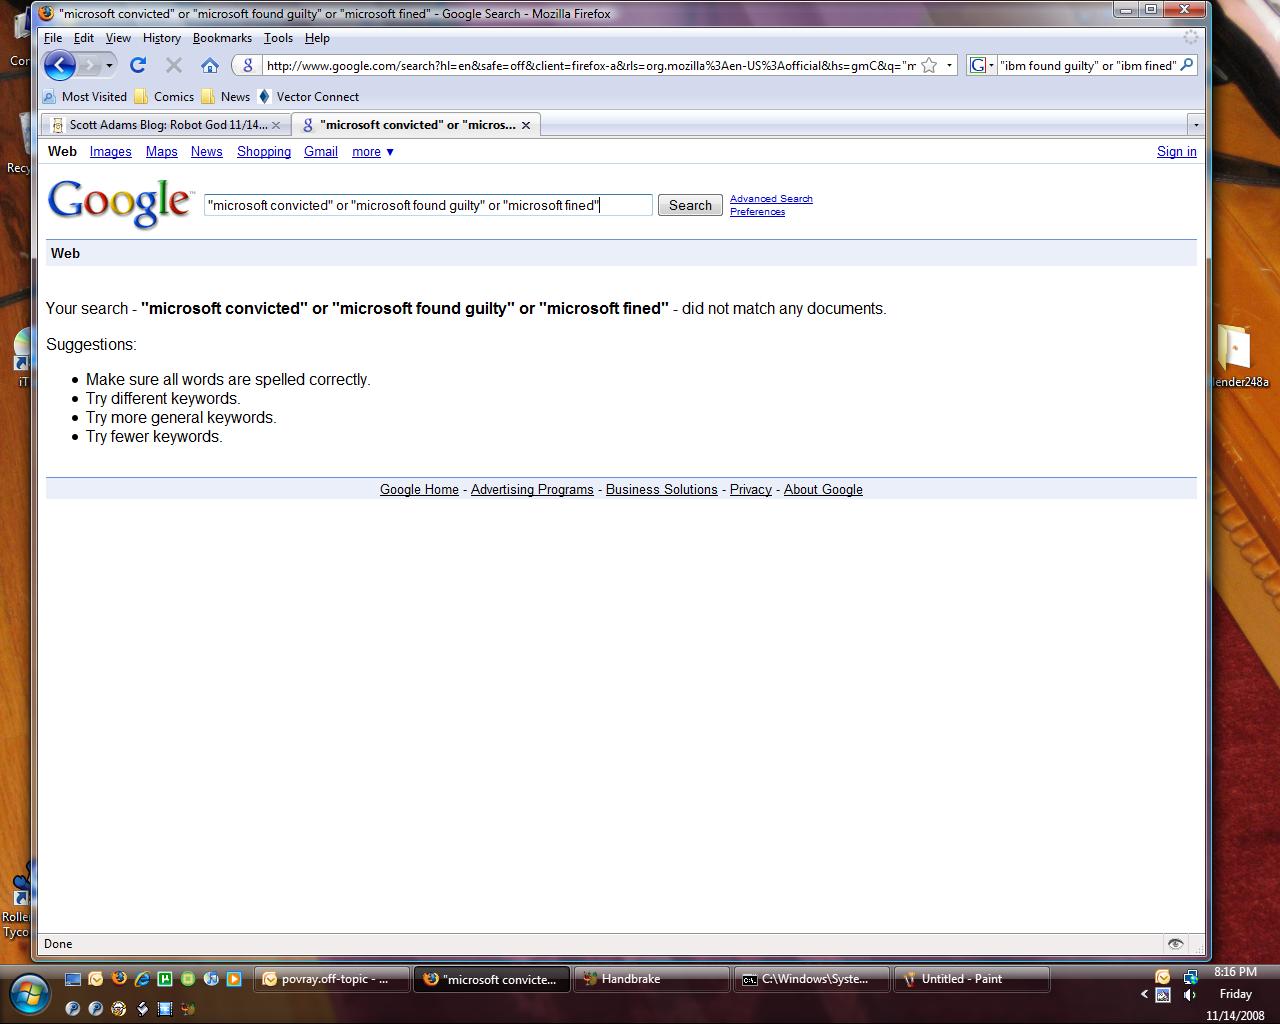Open the back/forward history dropdown arrow

[x=109, y=65]
